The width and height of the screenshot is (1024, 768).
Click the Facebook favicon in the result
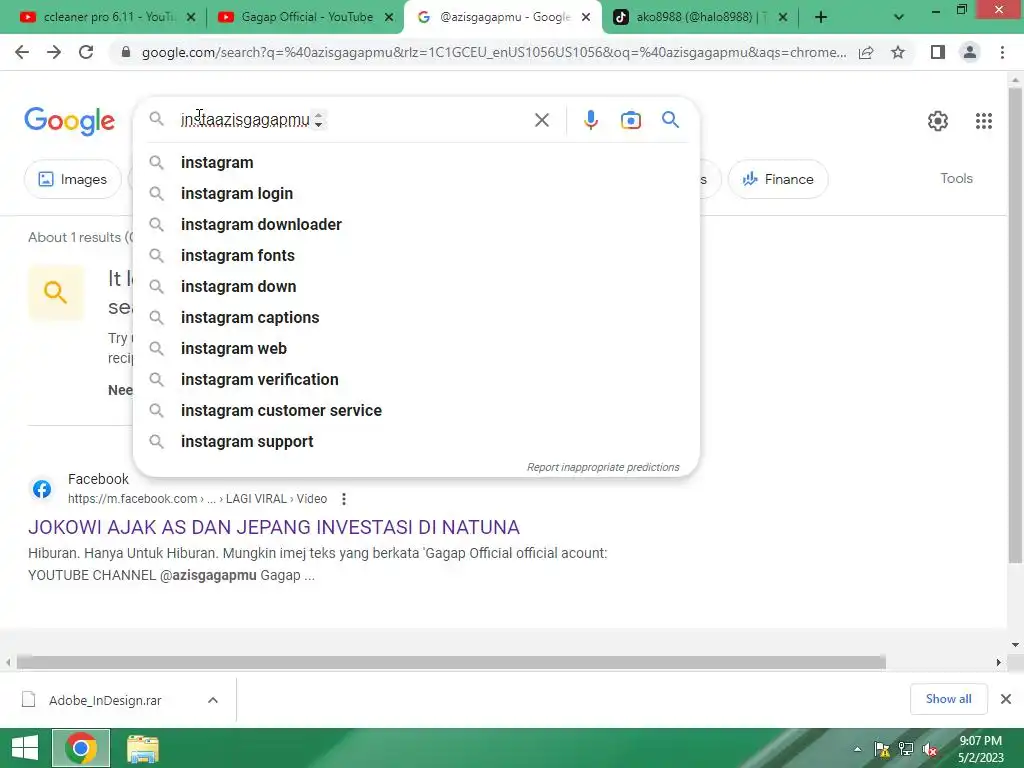42,489
